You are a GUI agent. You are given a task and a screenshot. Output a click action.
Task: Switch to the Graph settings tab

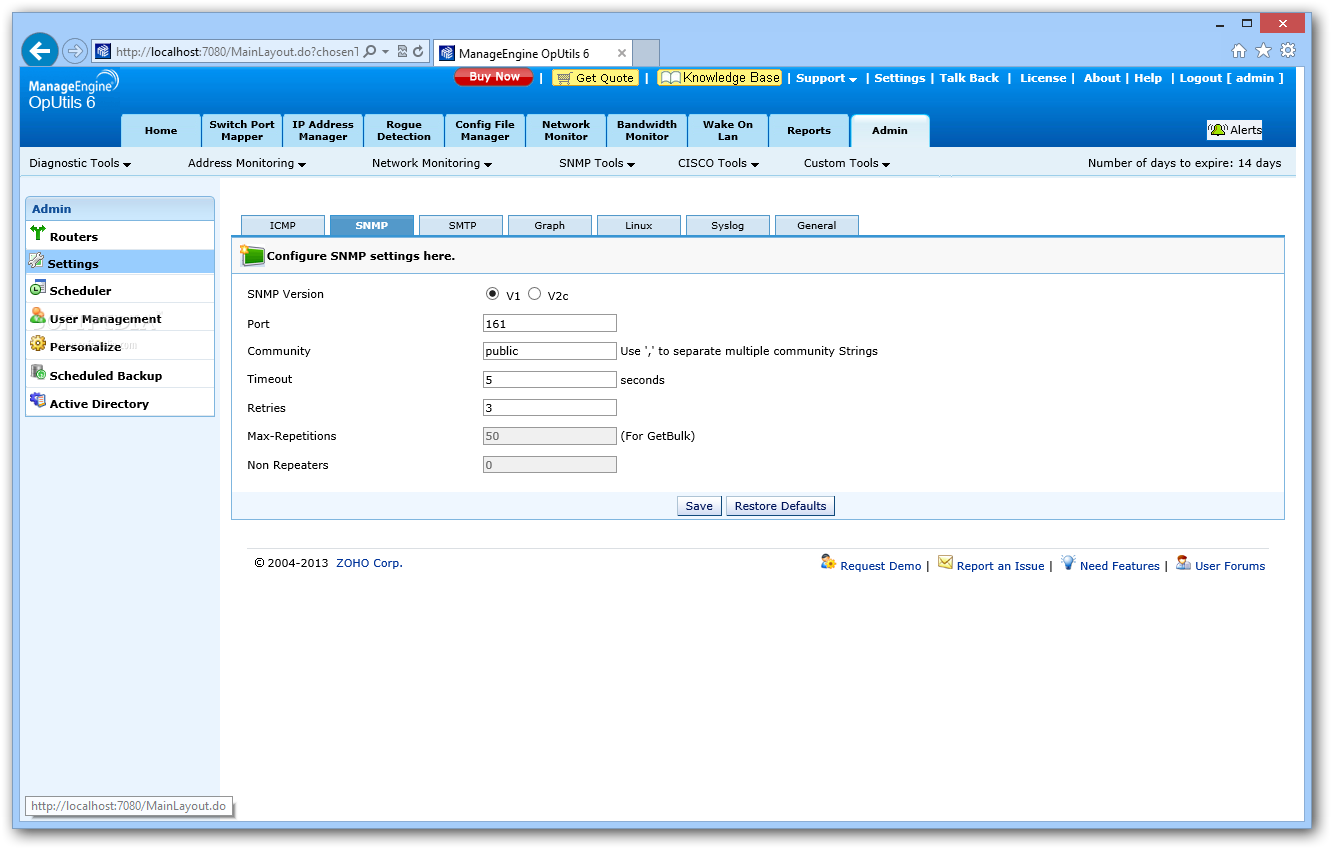tap(550, 226)
